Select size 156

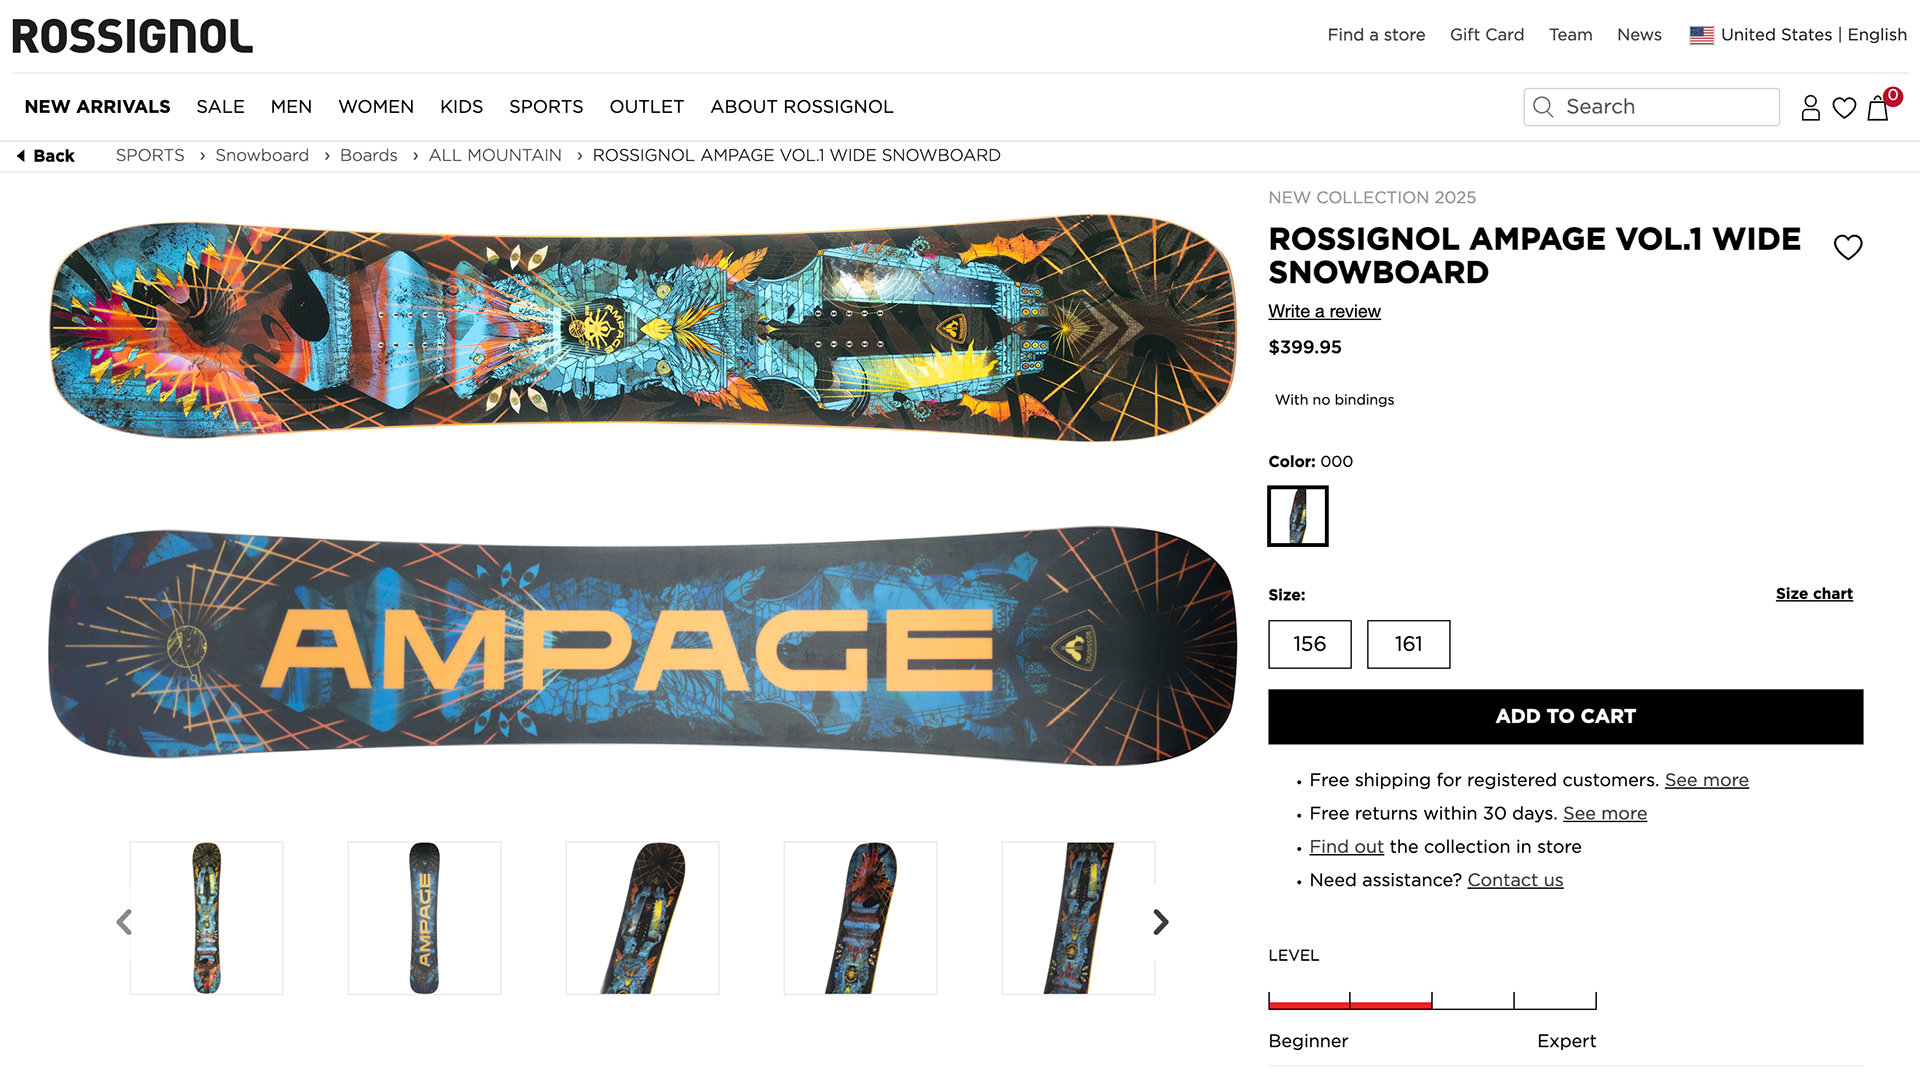1309,644
